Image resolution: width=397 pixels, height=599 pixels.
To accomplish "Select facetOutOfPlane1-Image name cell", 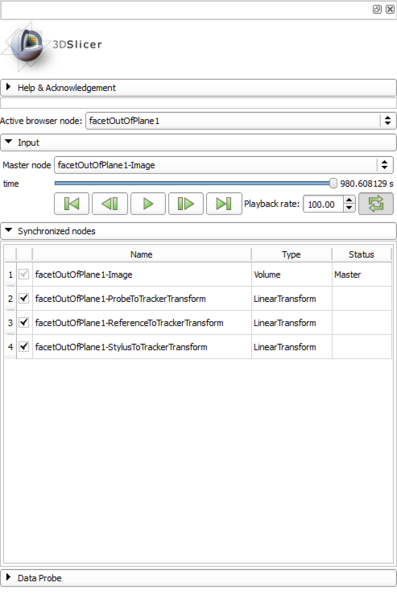I will (x=142, y=275).
